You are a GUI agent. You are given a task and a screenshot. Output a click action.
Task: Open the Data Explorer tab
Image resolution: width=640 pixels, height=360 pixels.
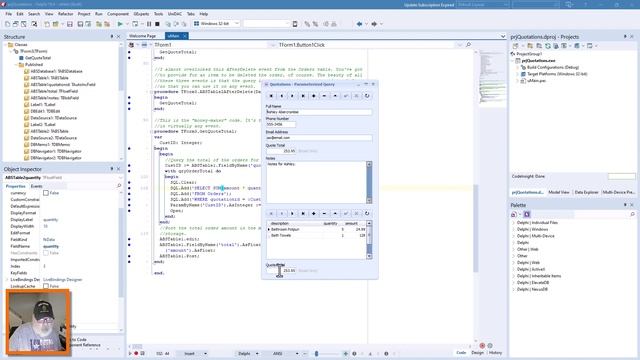(x=586, y=192)
